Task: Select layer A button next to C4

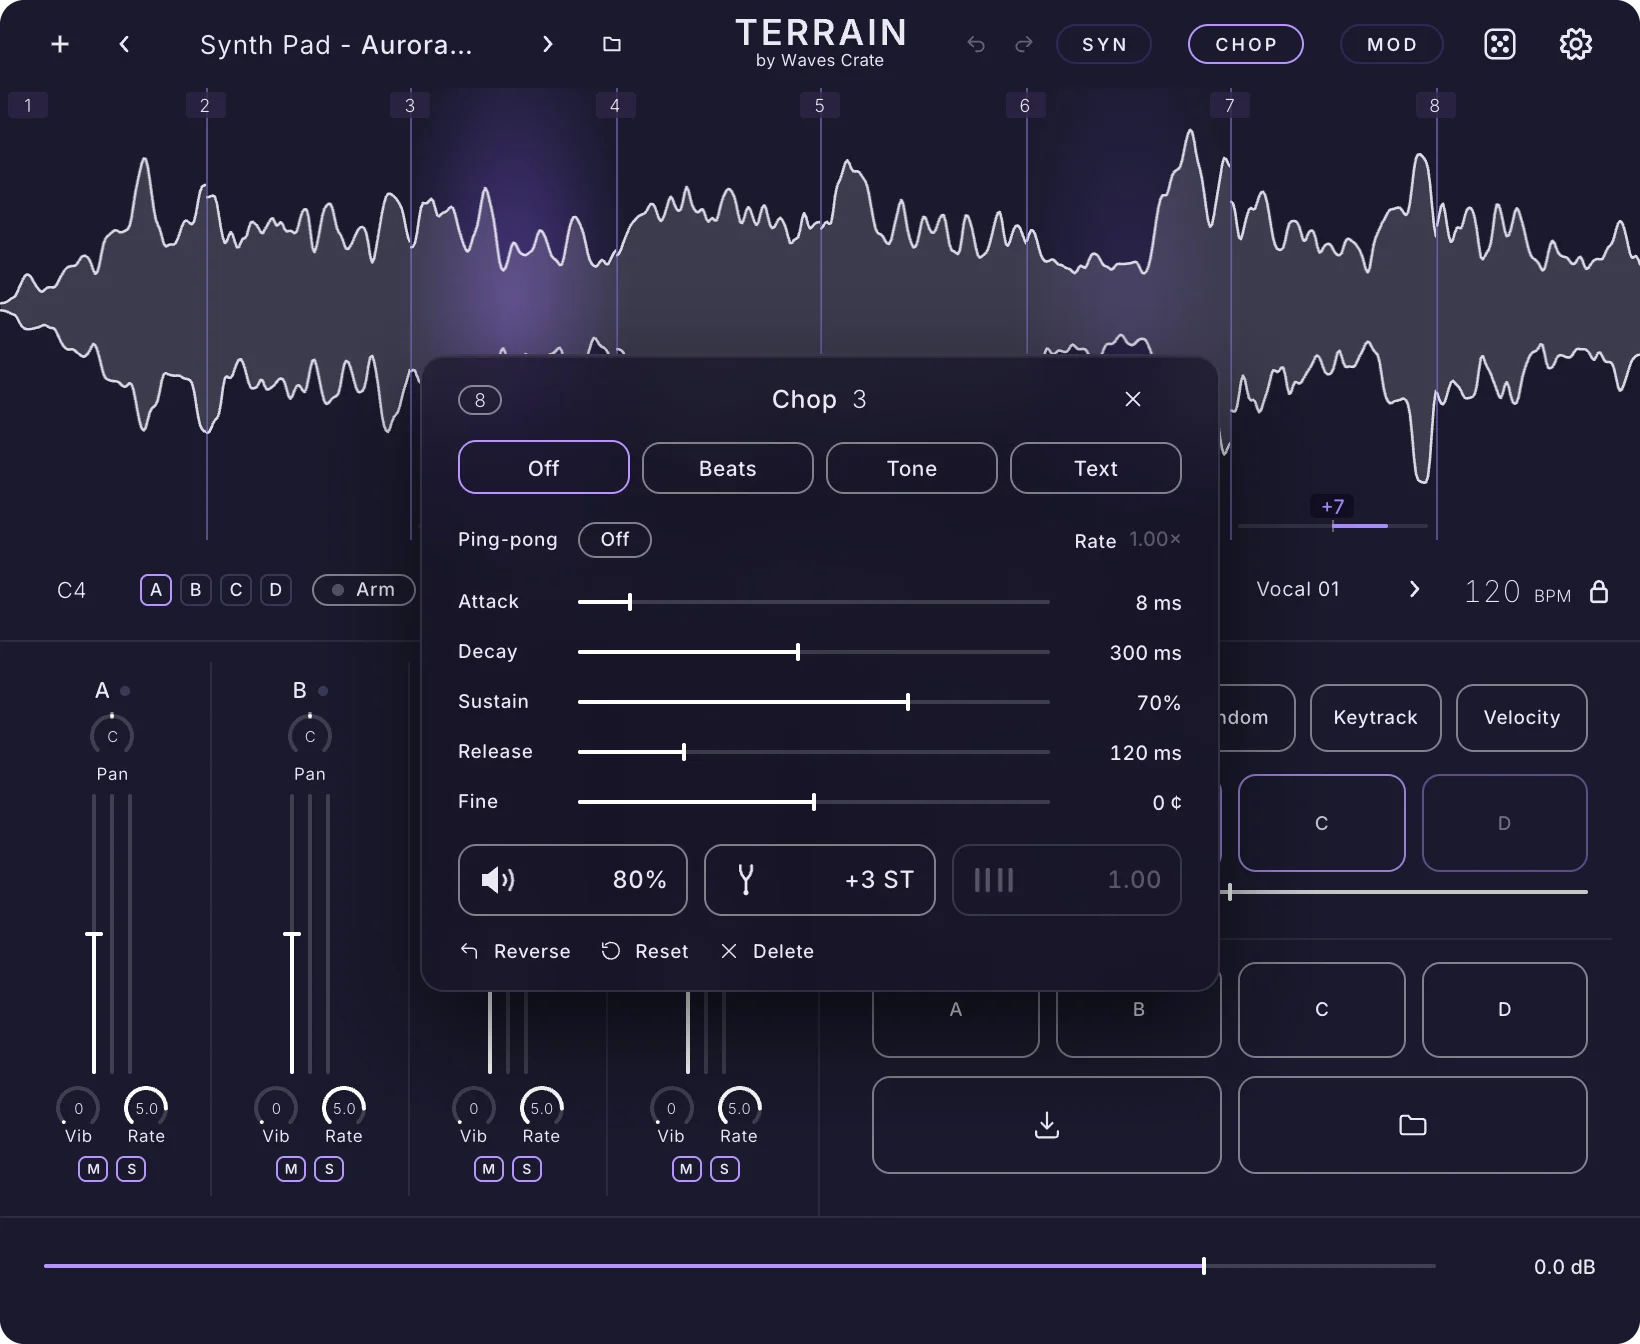Action: click(156, 590)
